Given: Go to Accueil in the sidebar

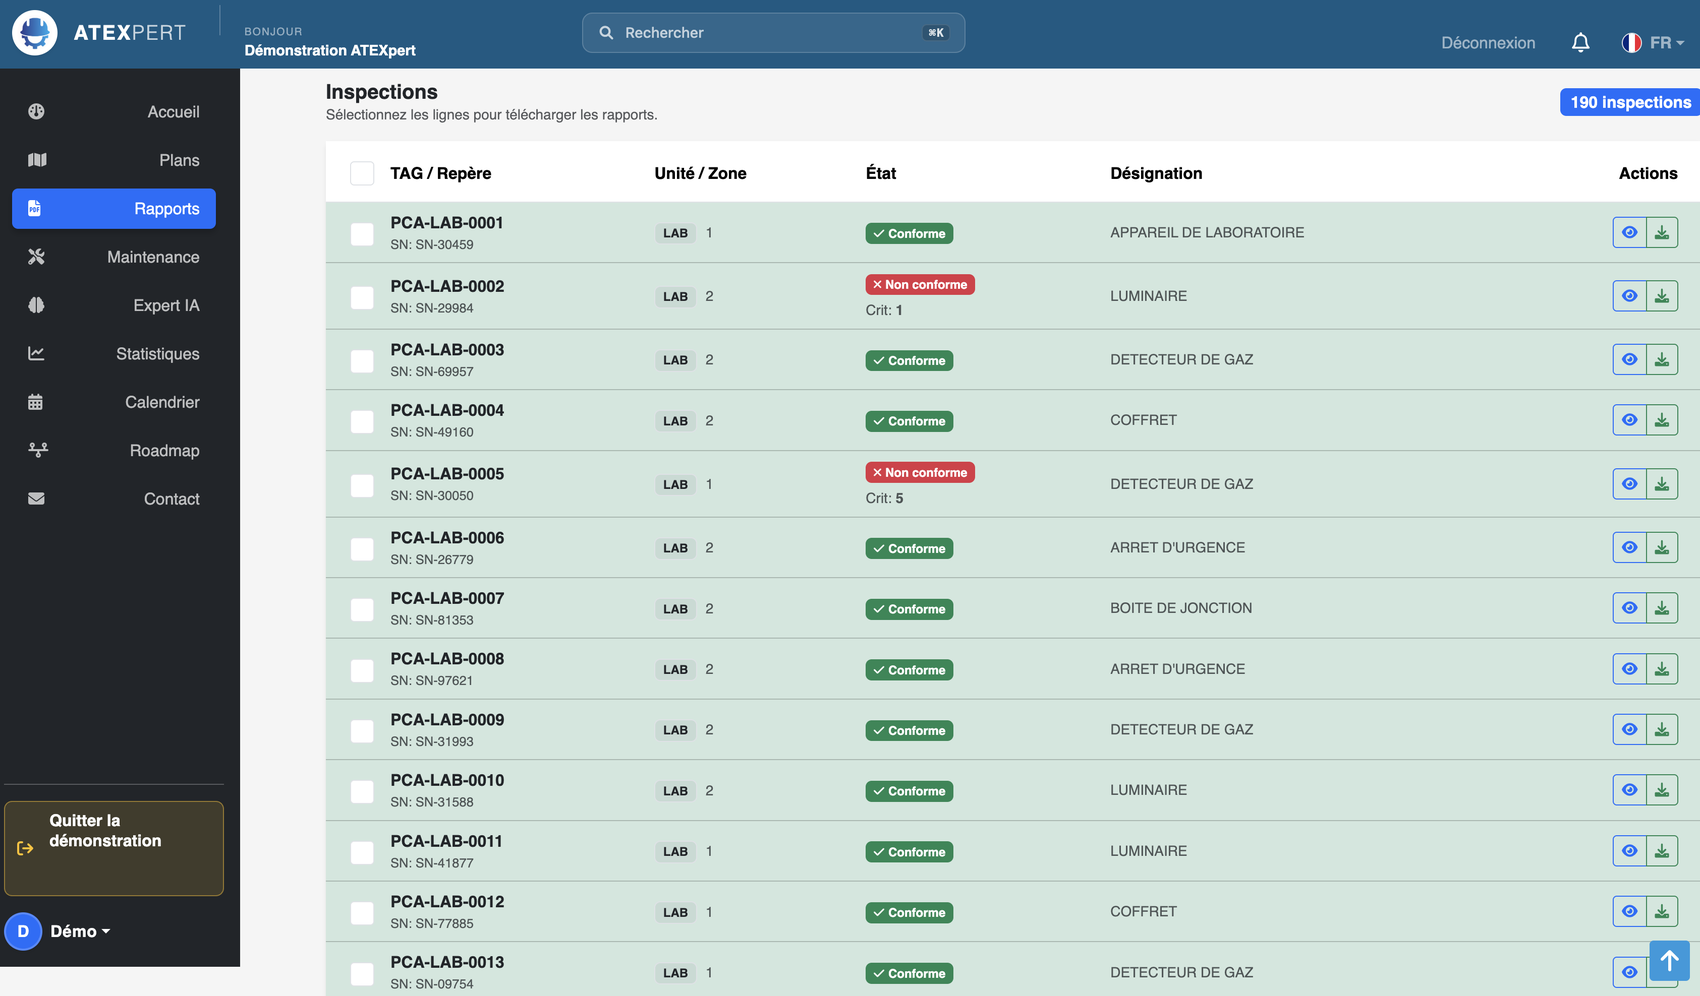Looking at the screenshot, I should (114, 112).
